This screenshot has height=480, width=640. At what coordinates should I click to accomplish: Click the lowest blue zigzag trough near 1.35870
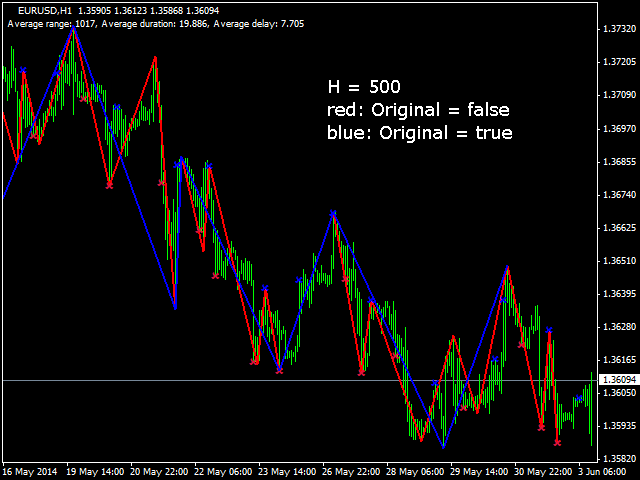[x=443, y=446]
